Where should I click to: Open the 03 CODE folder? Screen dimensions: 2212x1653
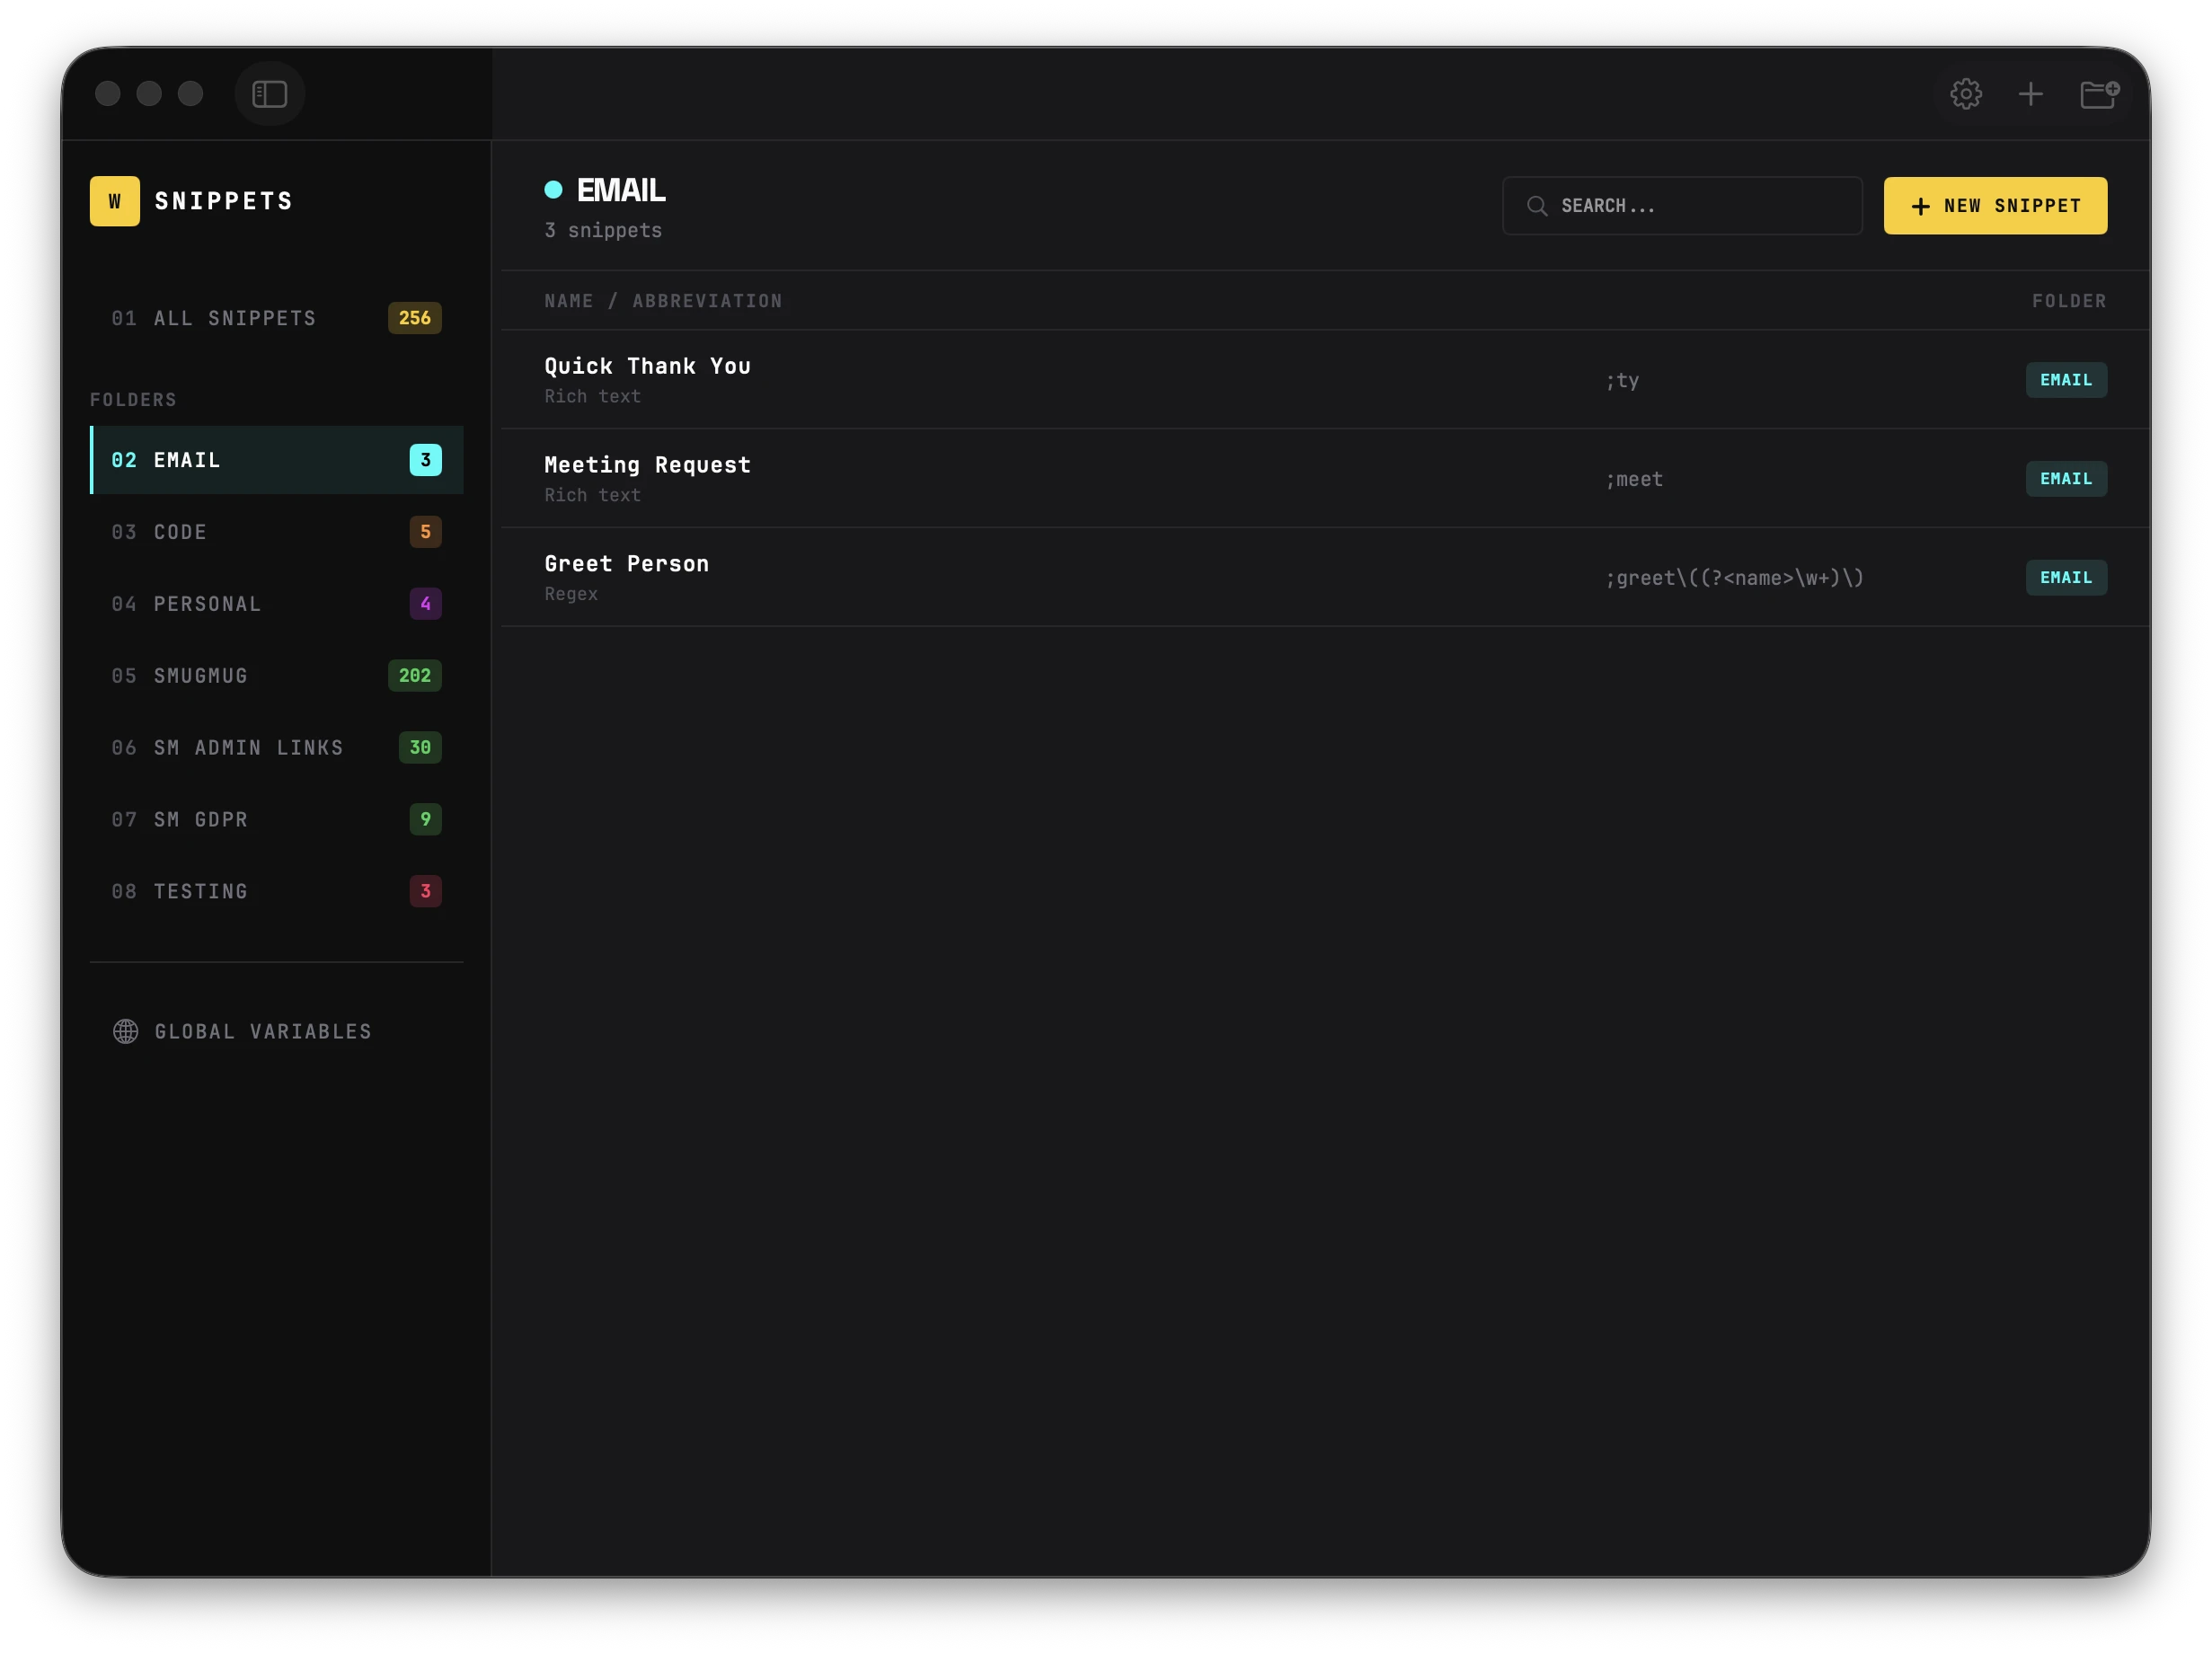[x=180, y=532]
